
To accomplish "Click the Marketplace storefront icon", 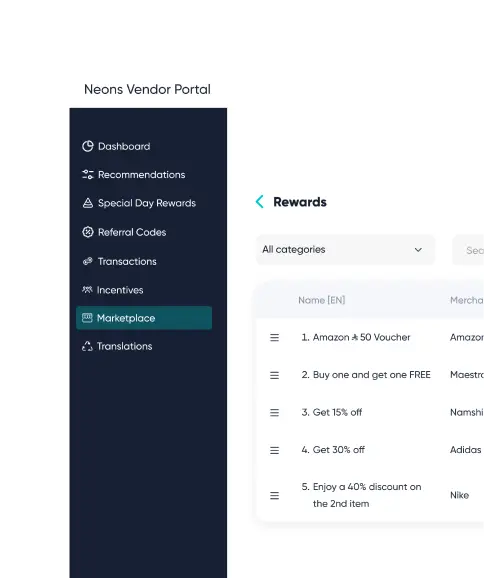I will click(87, 318).
